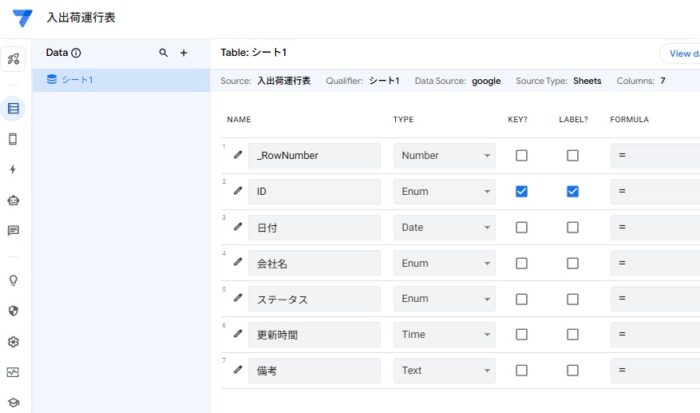The width and height of the screenshot is (700, 413).
Task: Open the Security shield icon in sidebar
Action: tap(13, 311)
